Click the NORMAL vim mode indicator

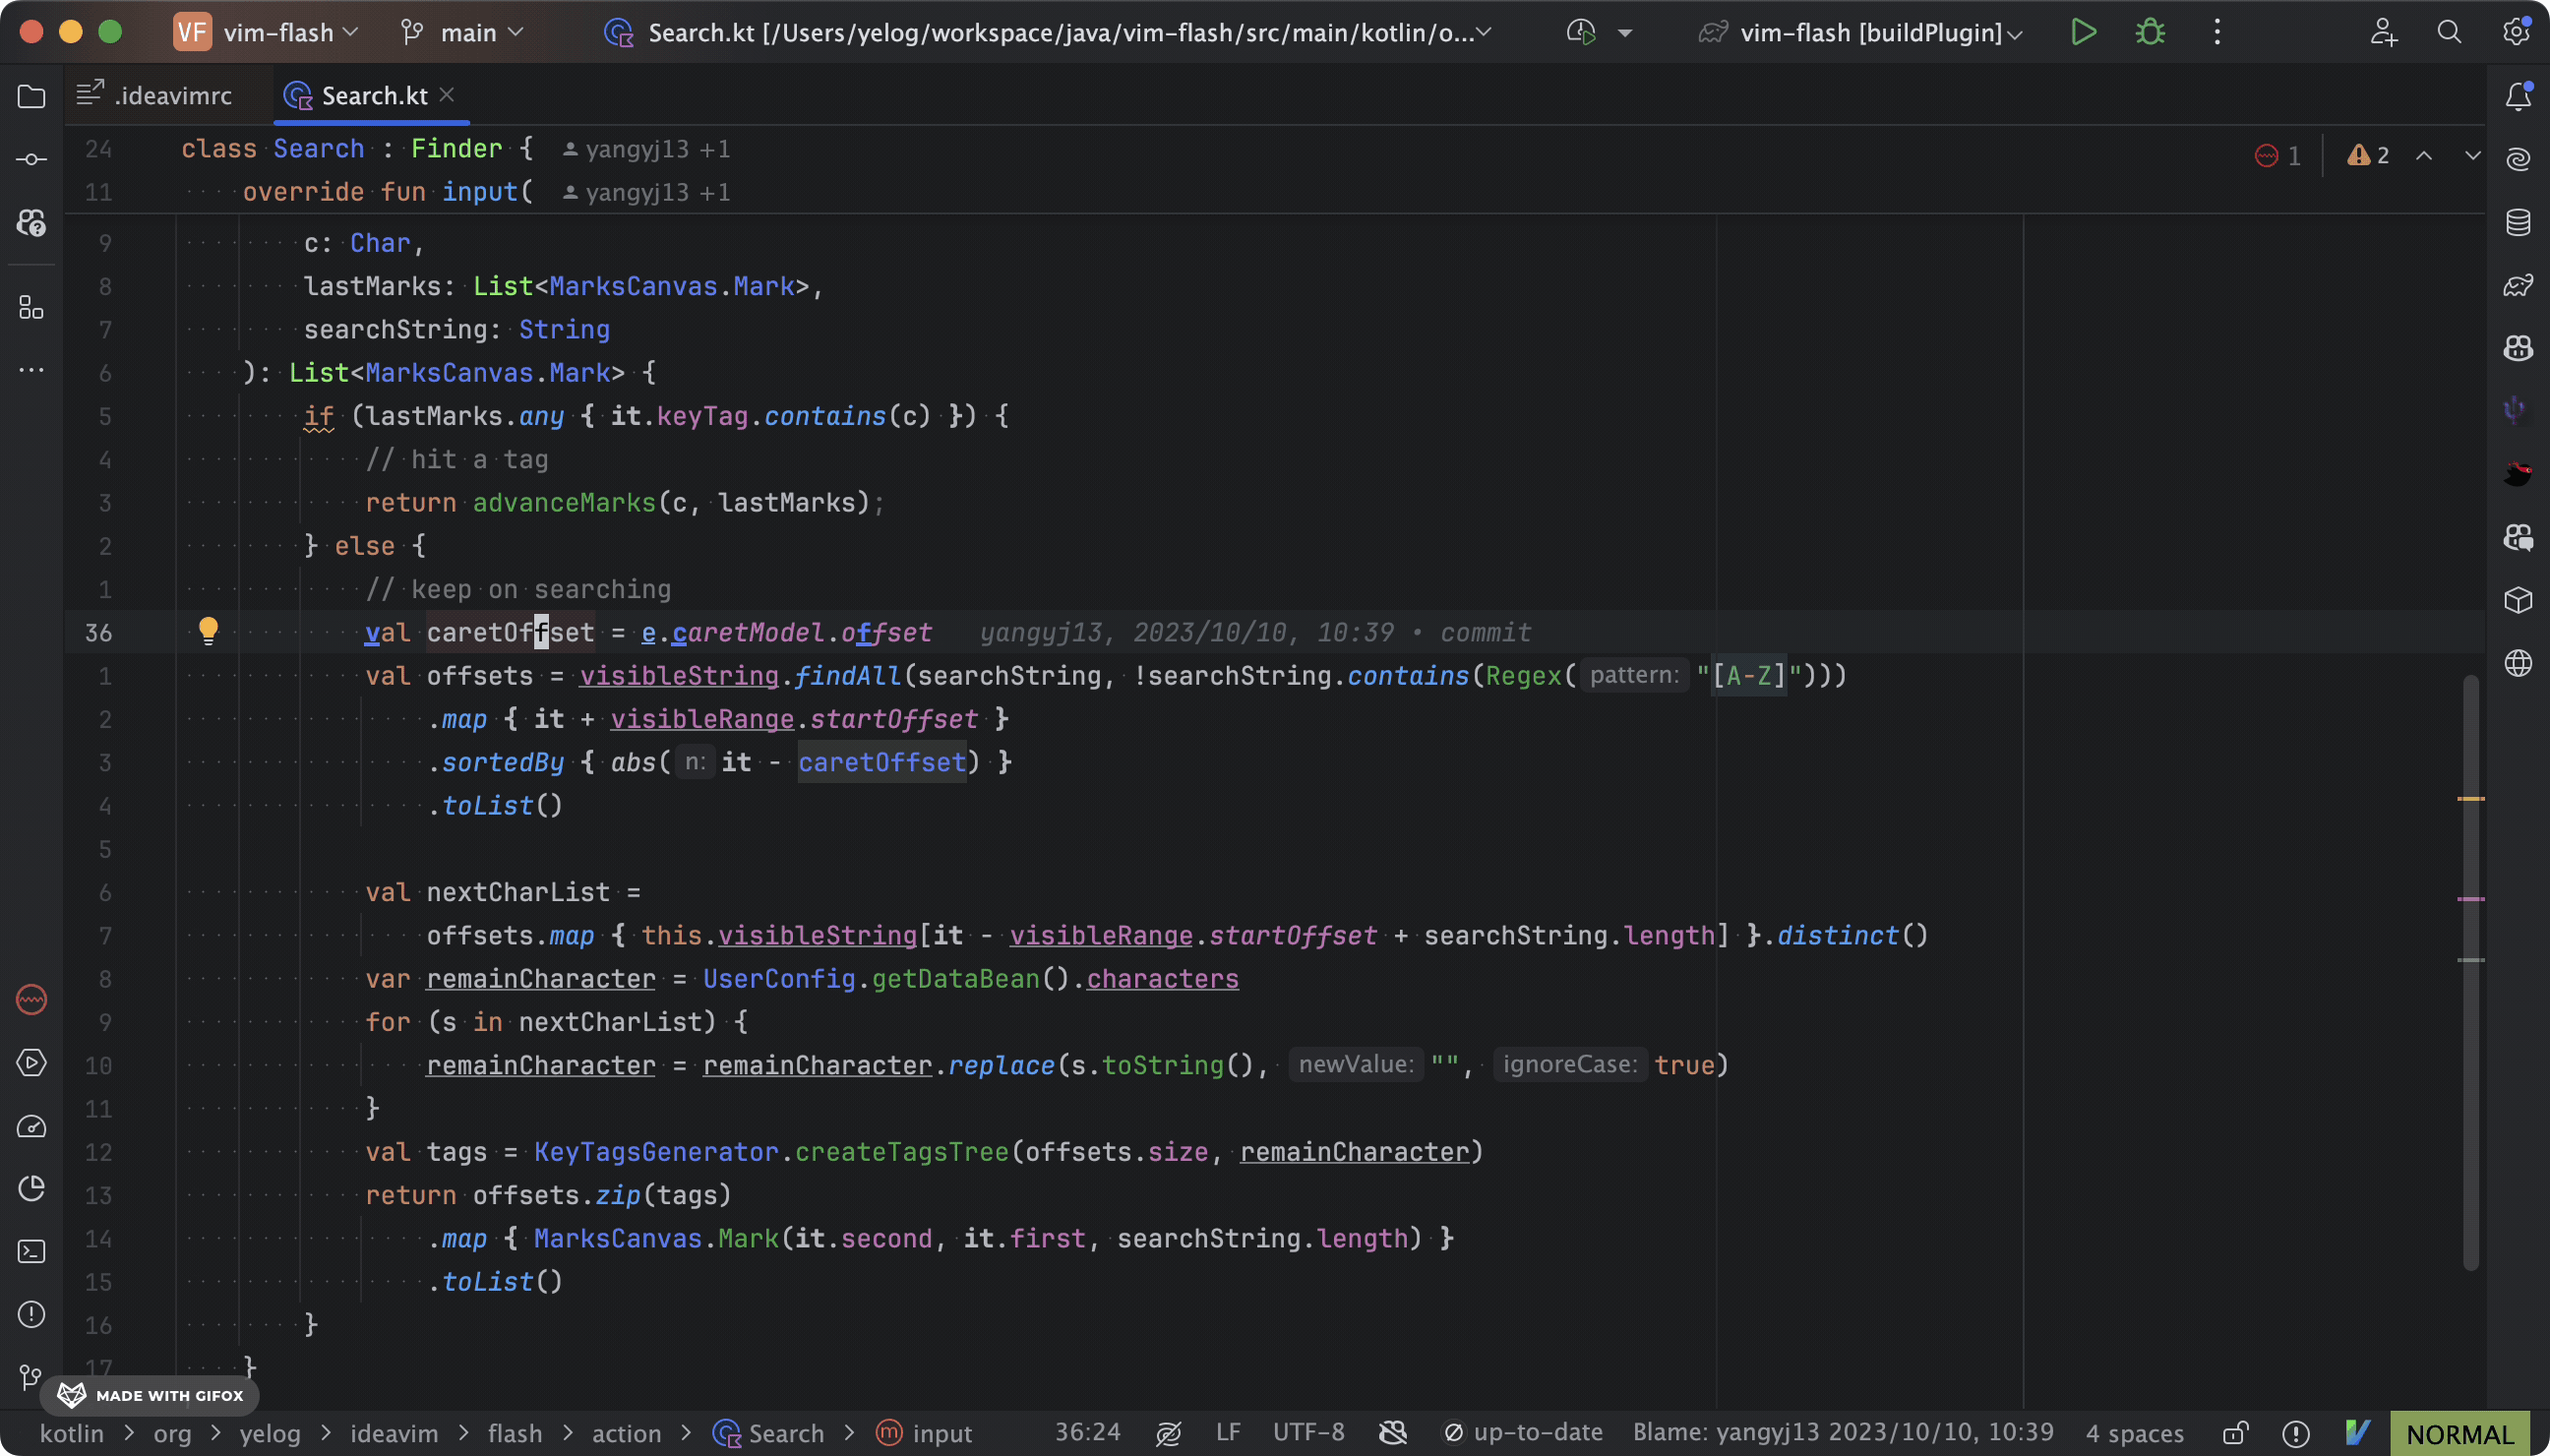click(x=2460, y=1432)
